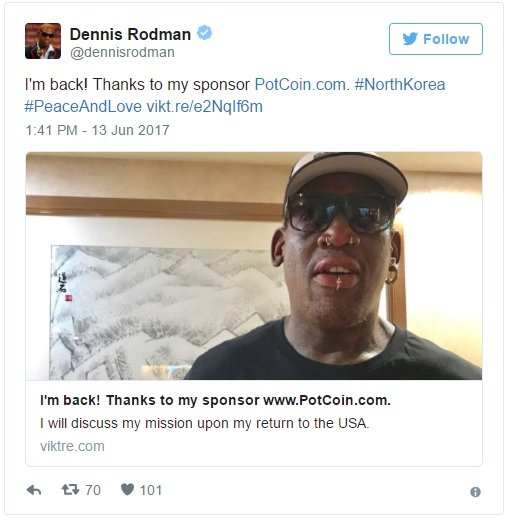The image size is (507, 518).
Task: Click the retweet count 70
Action: pos(93,490)
